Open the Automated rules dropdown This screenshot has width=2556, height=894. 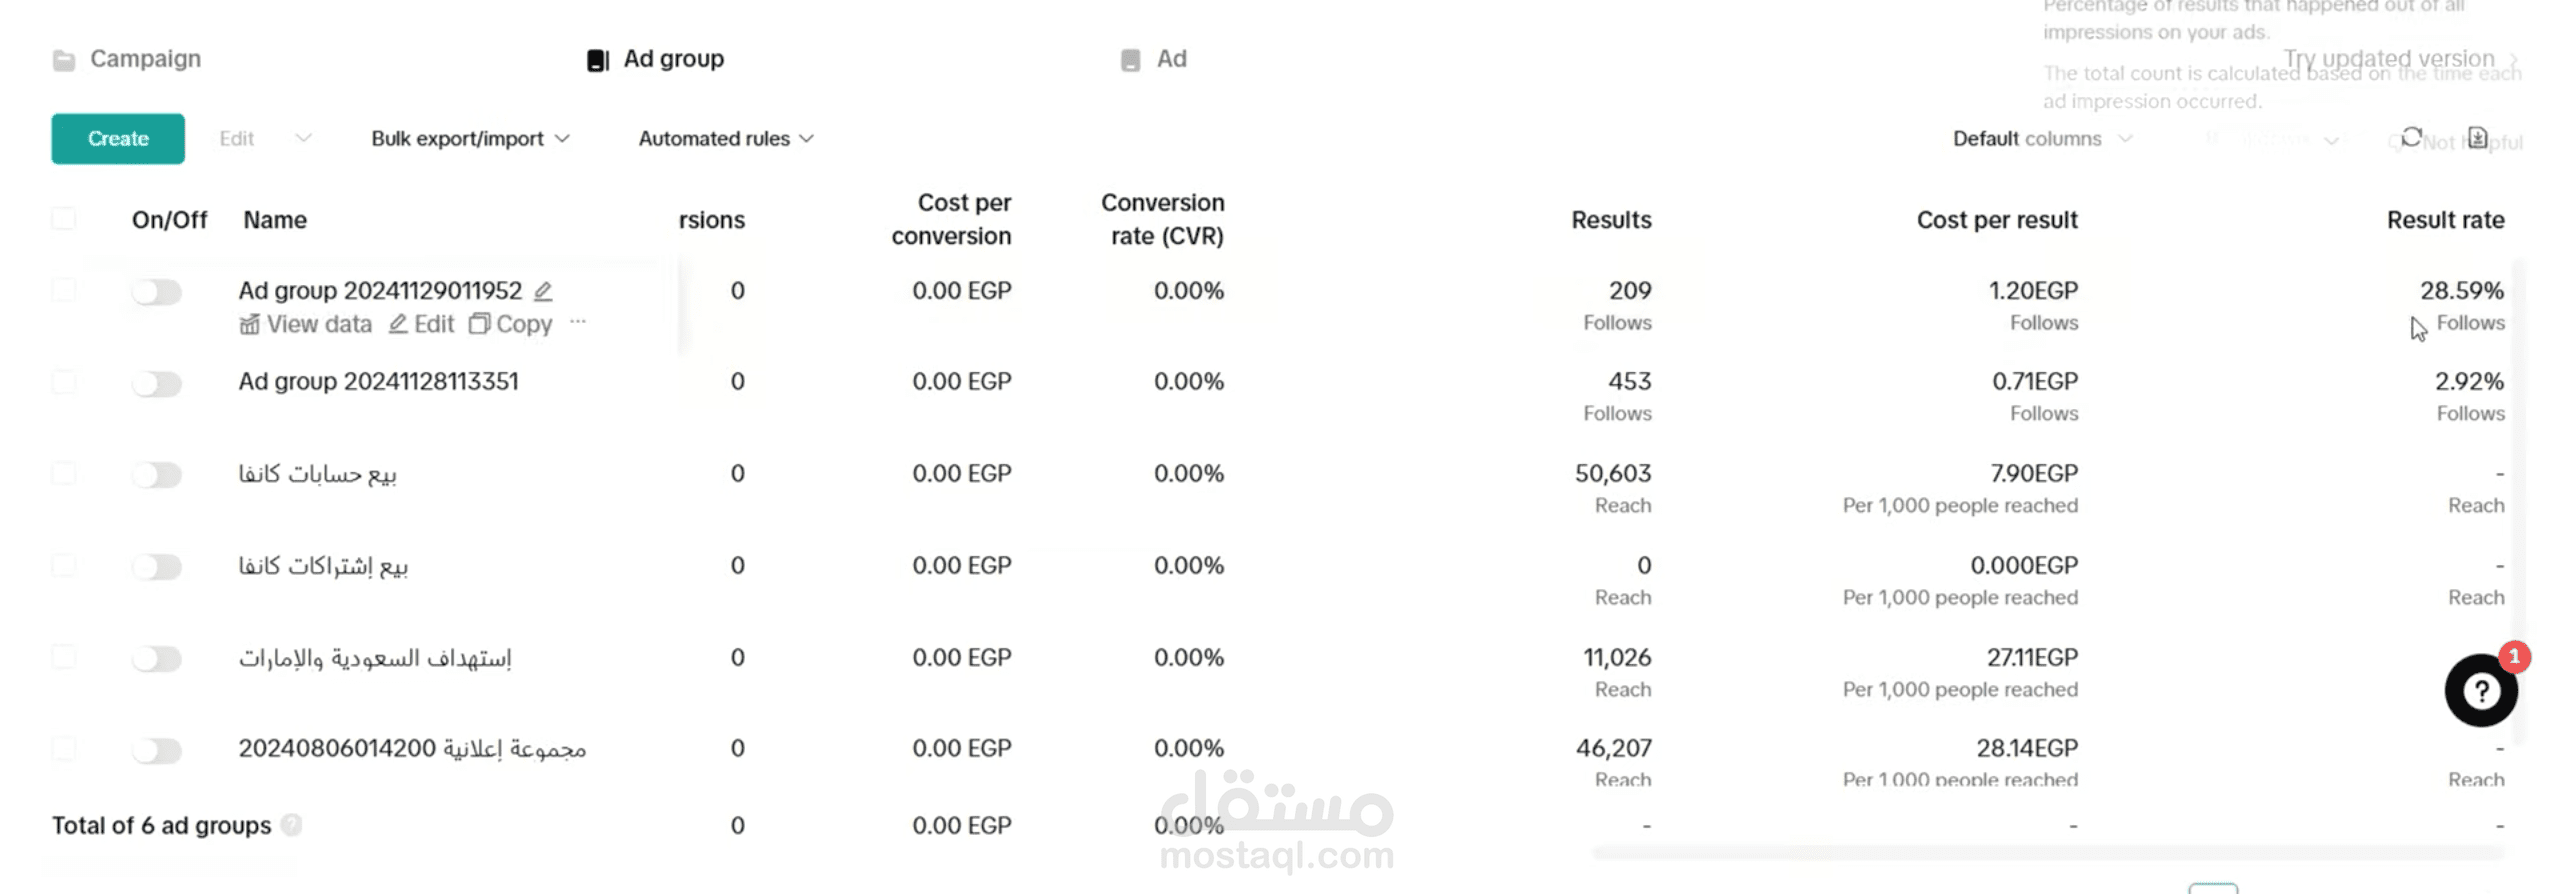(726, 139)
